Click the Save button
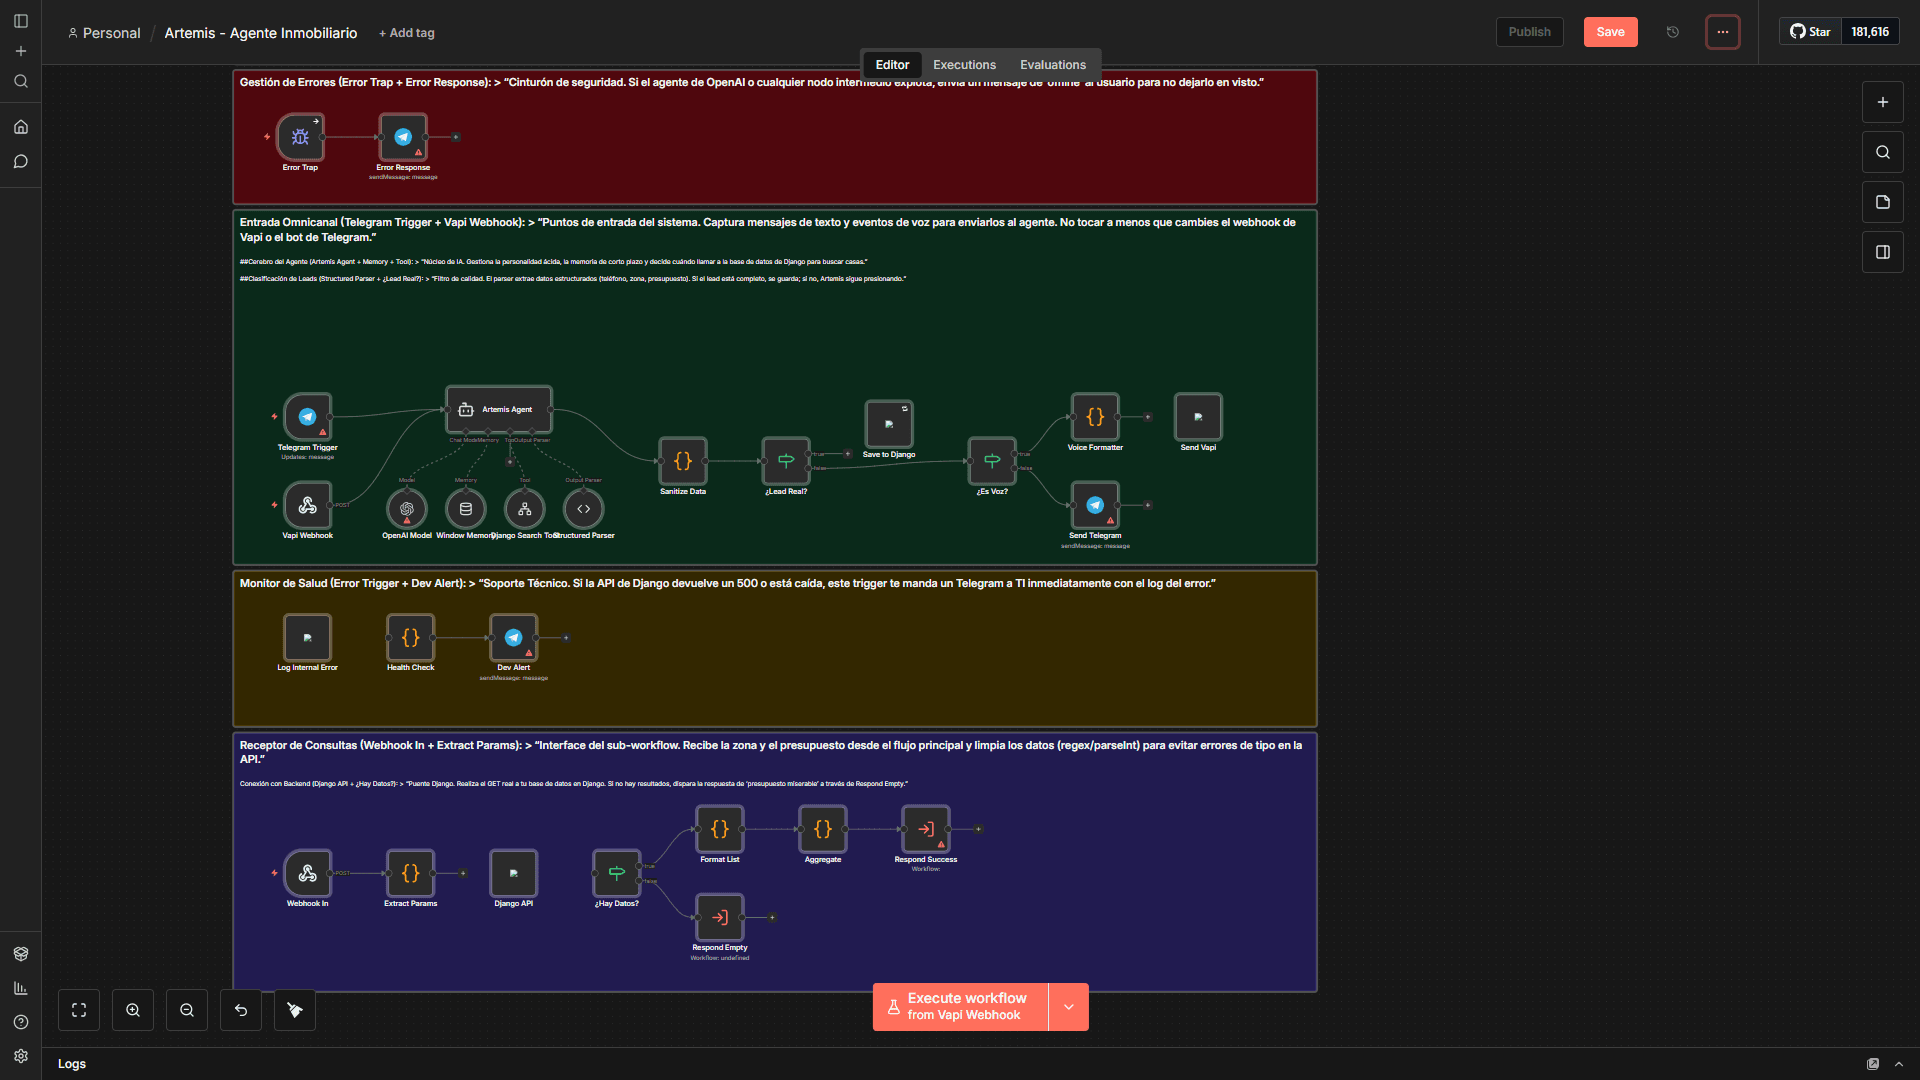Image resolution: width=1920 pixels, height=1080 pixels. click(1610, 32)
